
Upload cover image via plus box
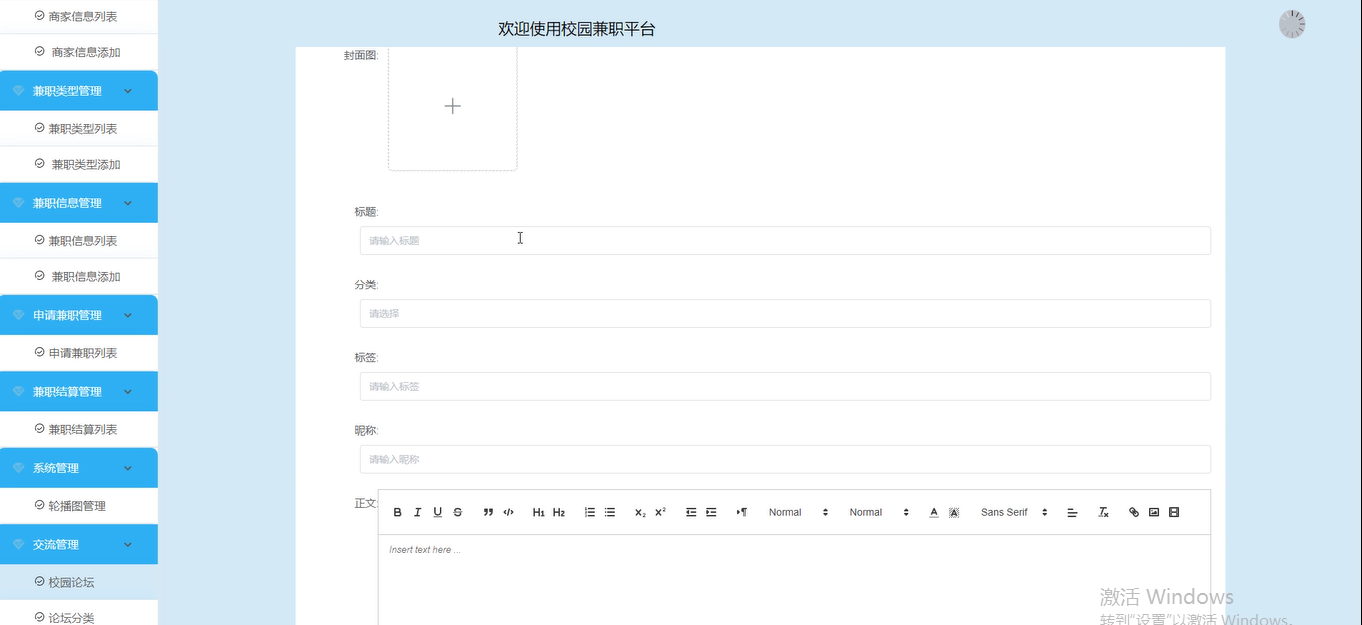coord(453,106)
